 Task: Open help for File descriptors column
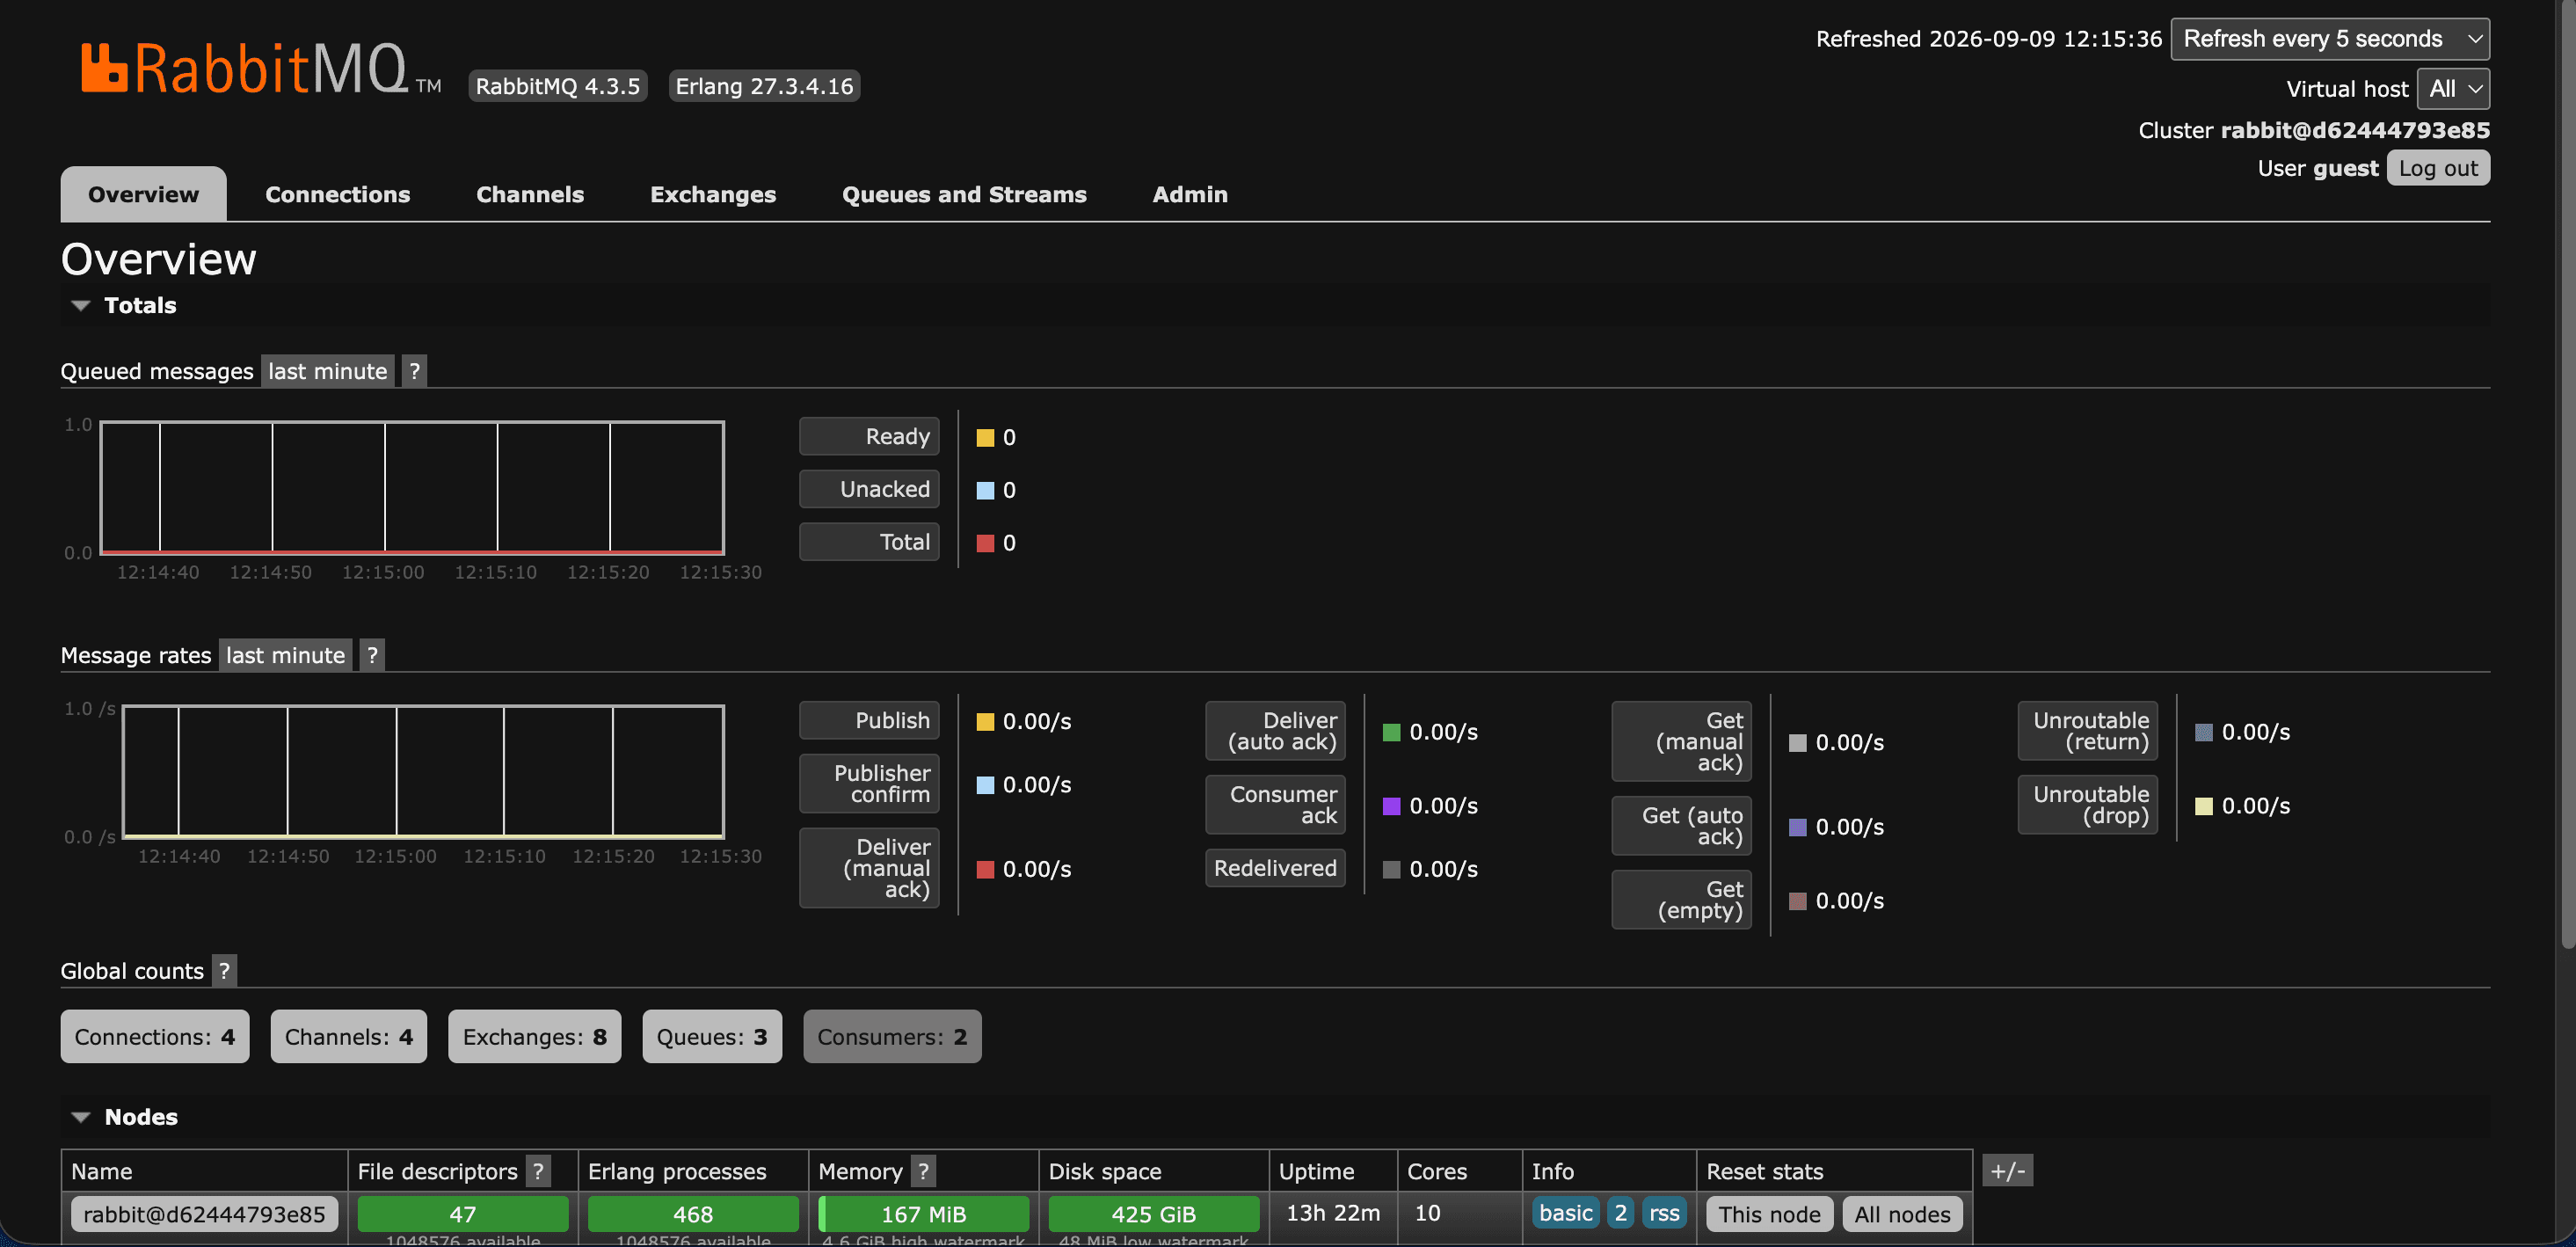538,1171
